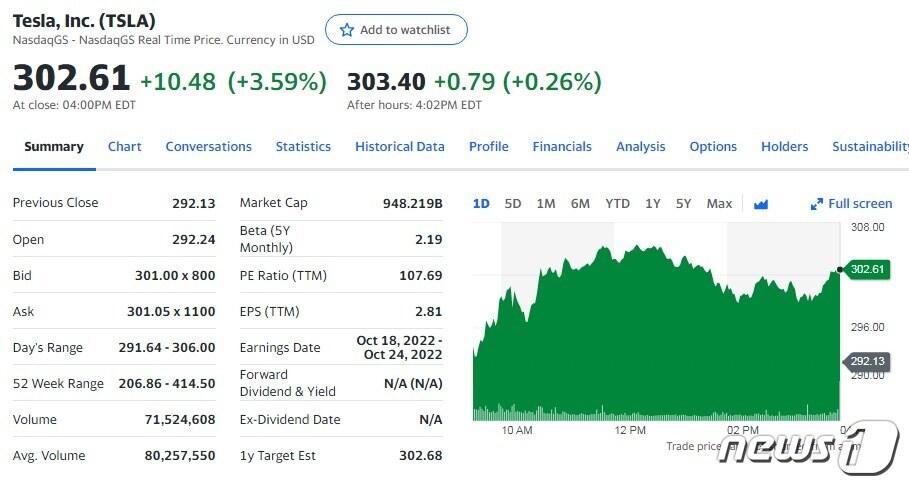909x487 pixels.
Task: Click the Add to watchlist button
Action: [x=396, y=30]
